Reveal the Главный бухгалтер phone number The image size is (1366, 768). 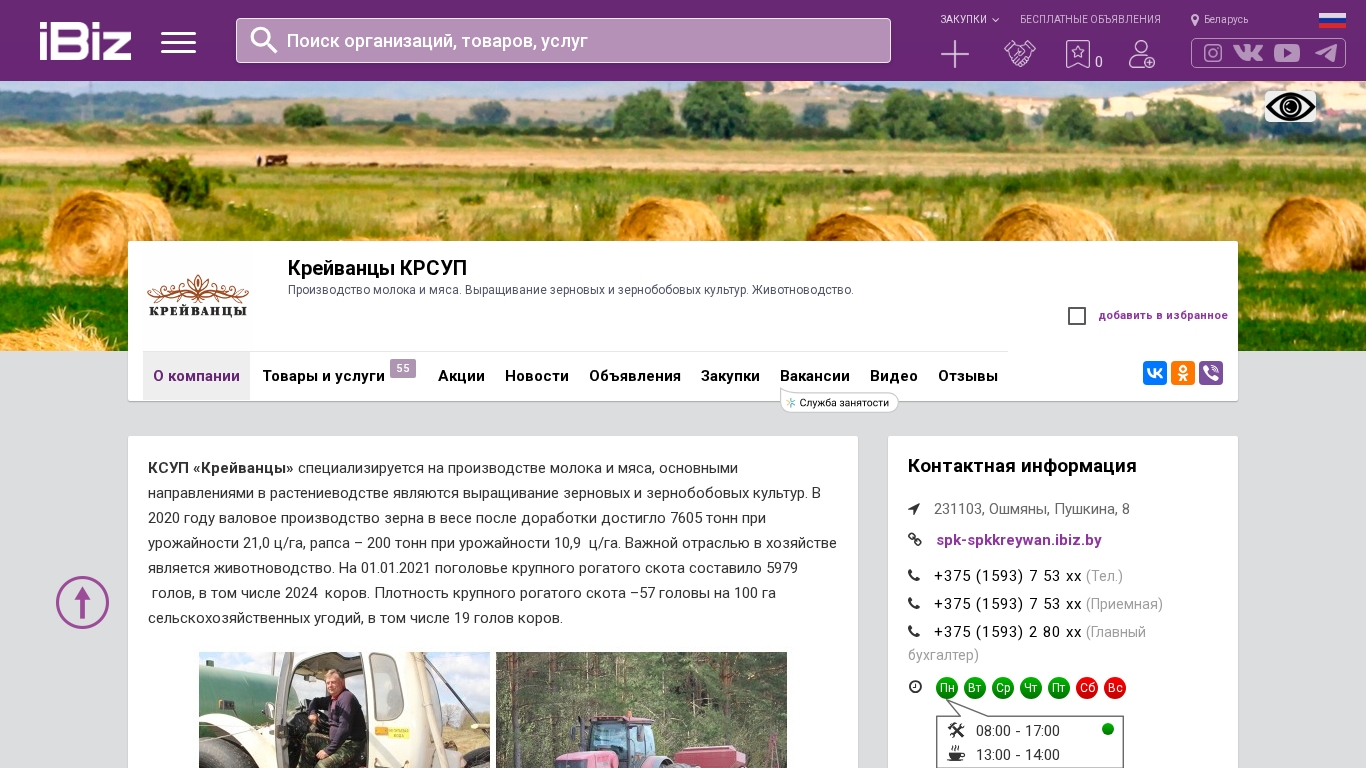(1007, 632)
